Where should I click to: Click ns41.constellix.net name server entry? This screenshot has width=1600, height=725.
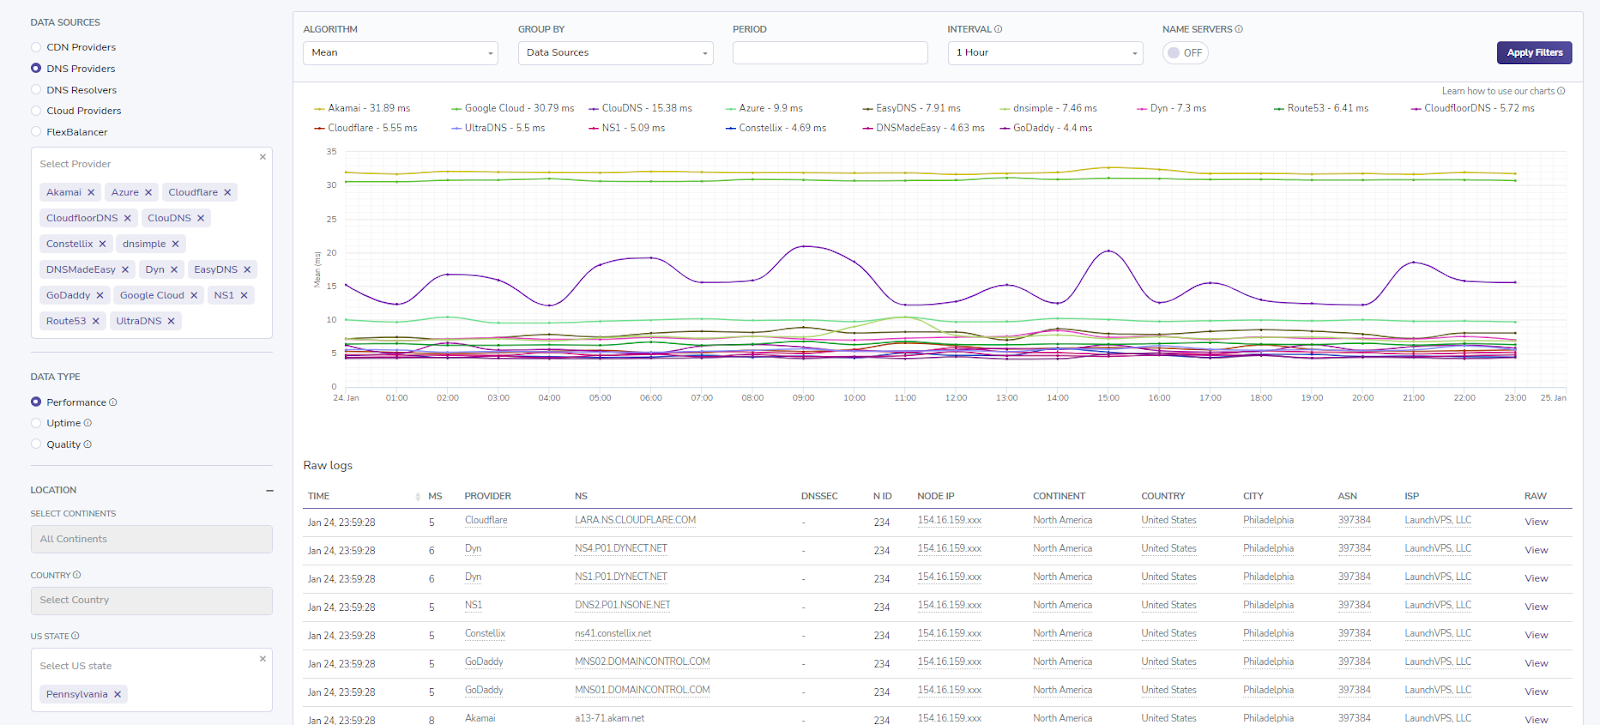point(613,634)
